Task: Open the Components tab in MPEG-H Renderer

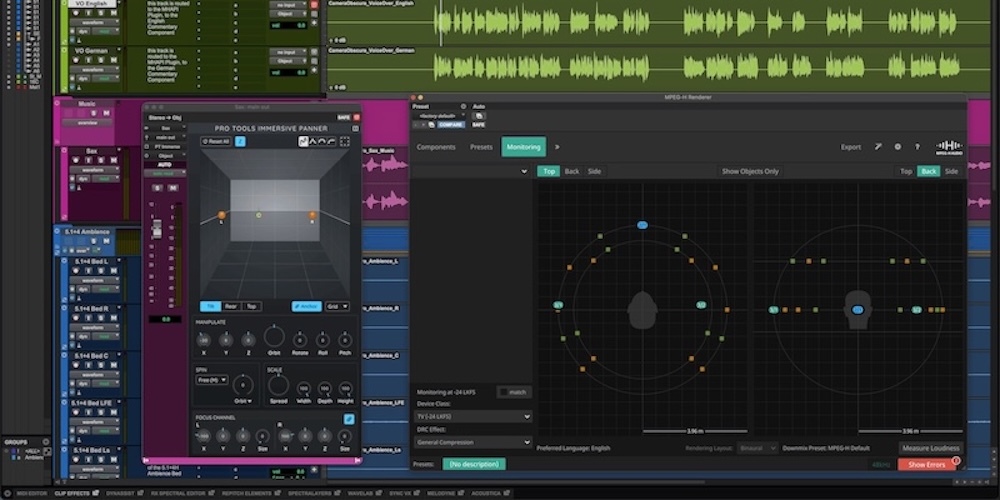Action: point(436,147)
